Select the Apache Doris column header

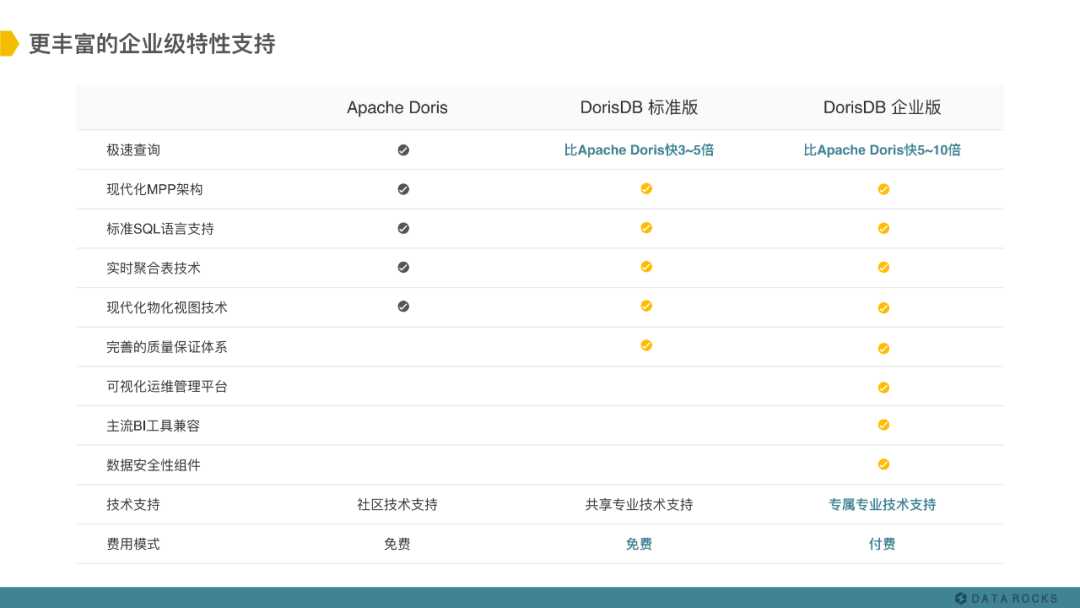coord(397,107)
